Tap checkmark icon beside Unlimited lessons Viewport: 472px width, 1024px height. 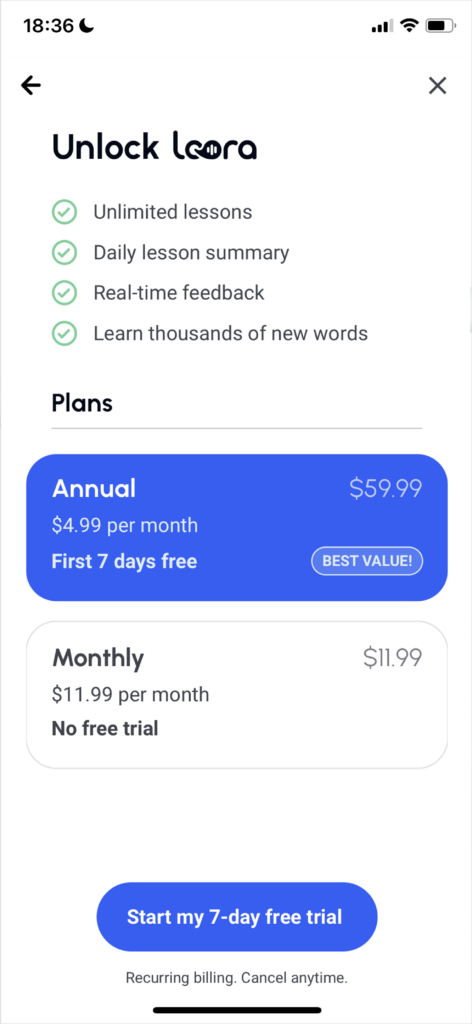[x=64, y=212]
